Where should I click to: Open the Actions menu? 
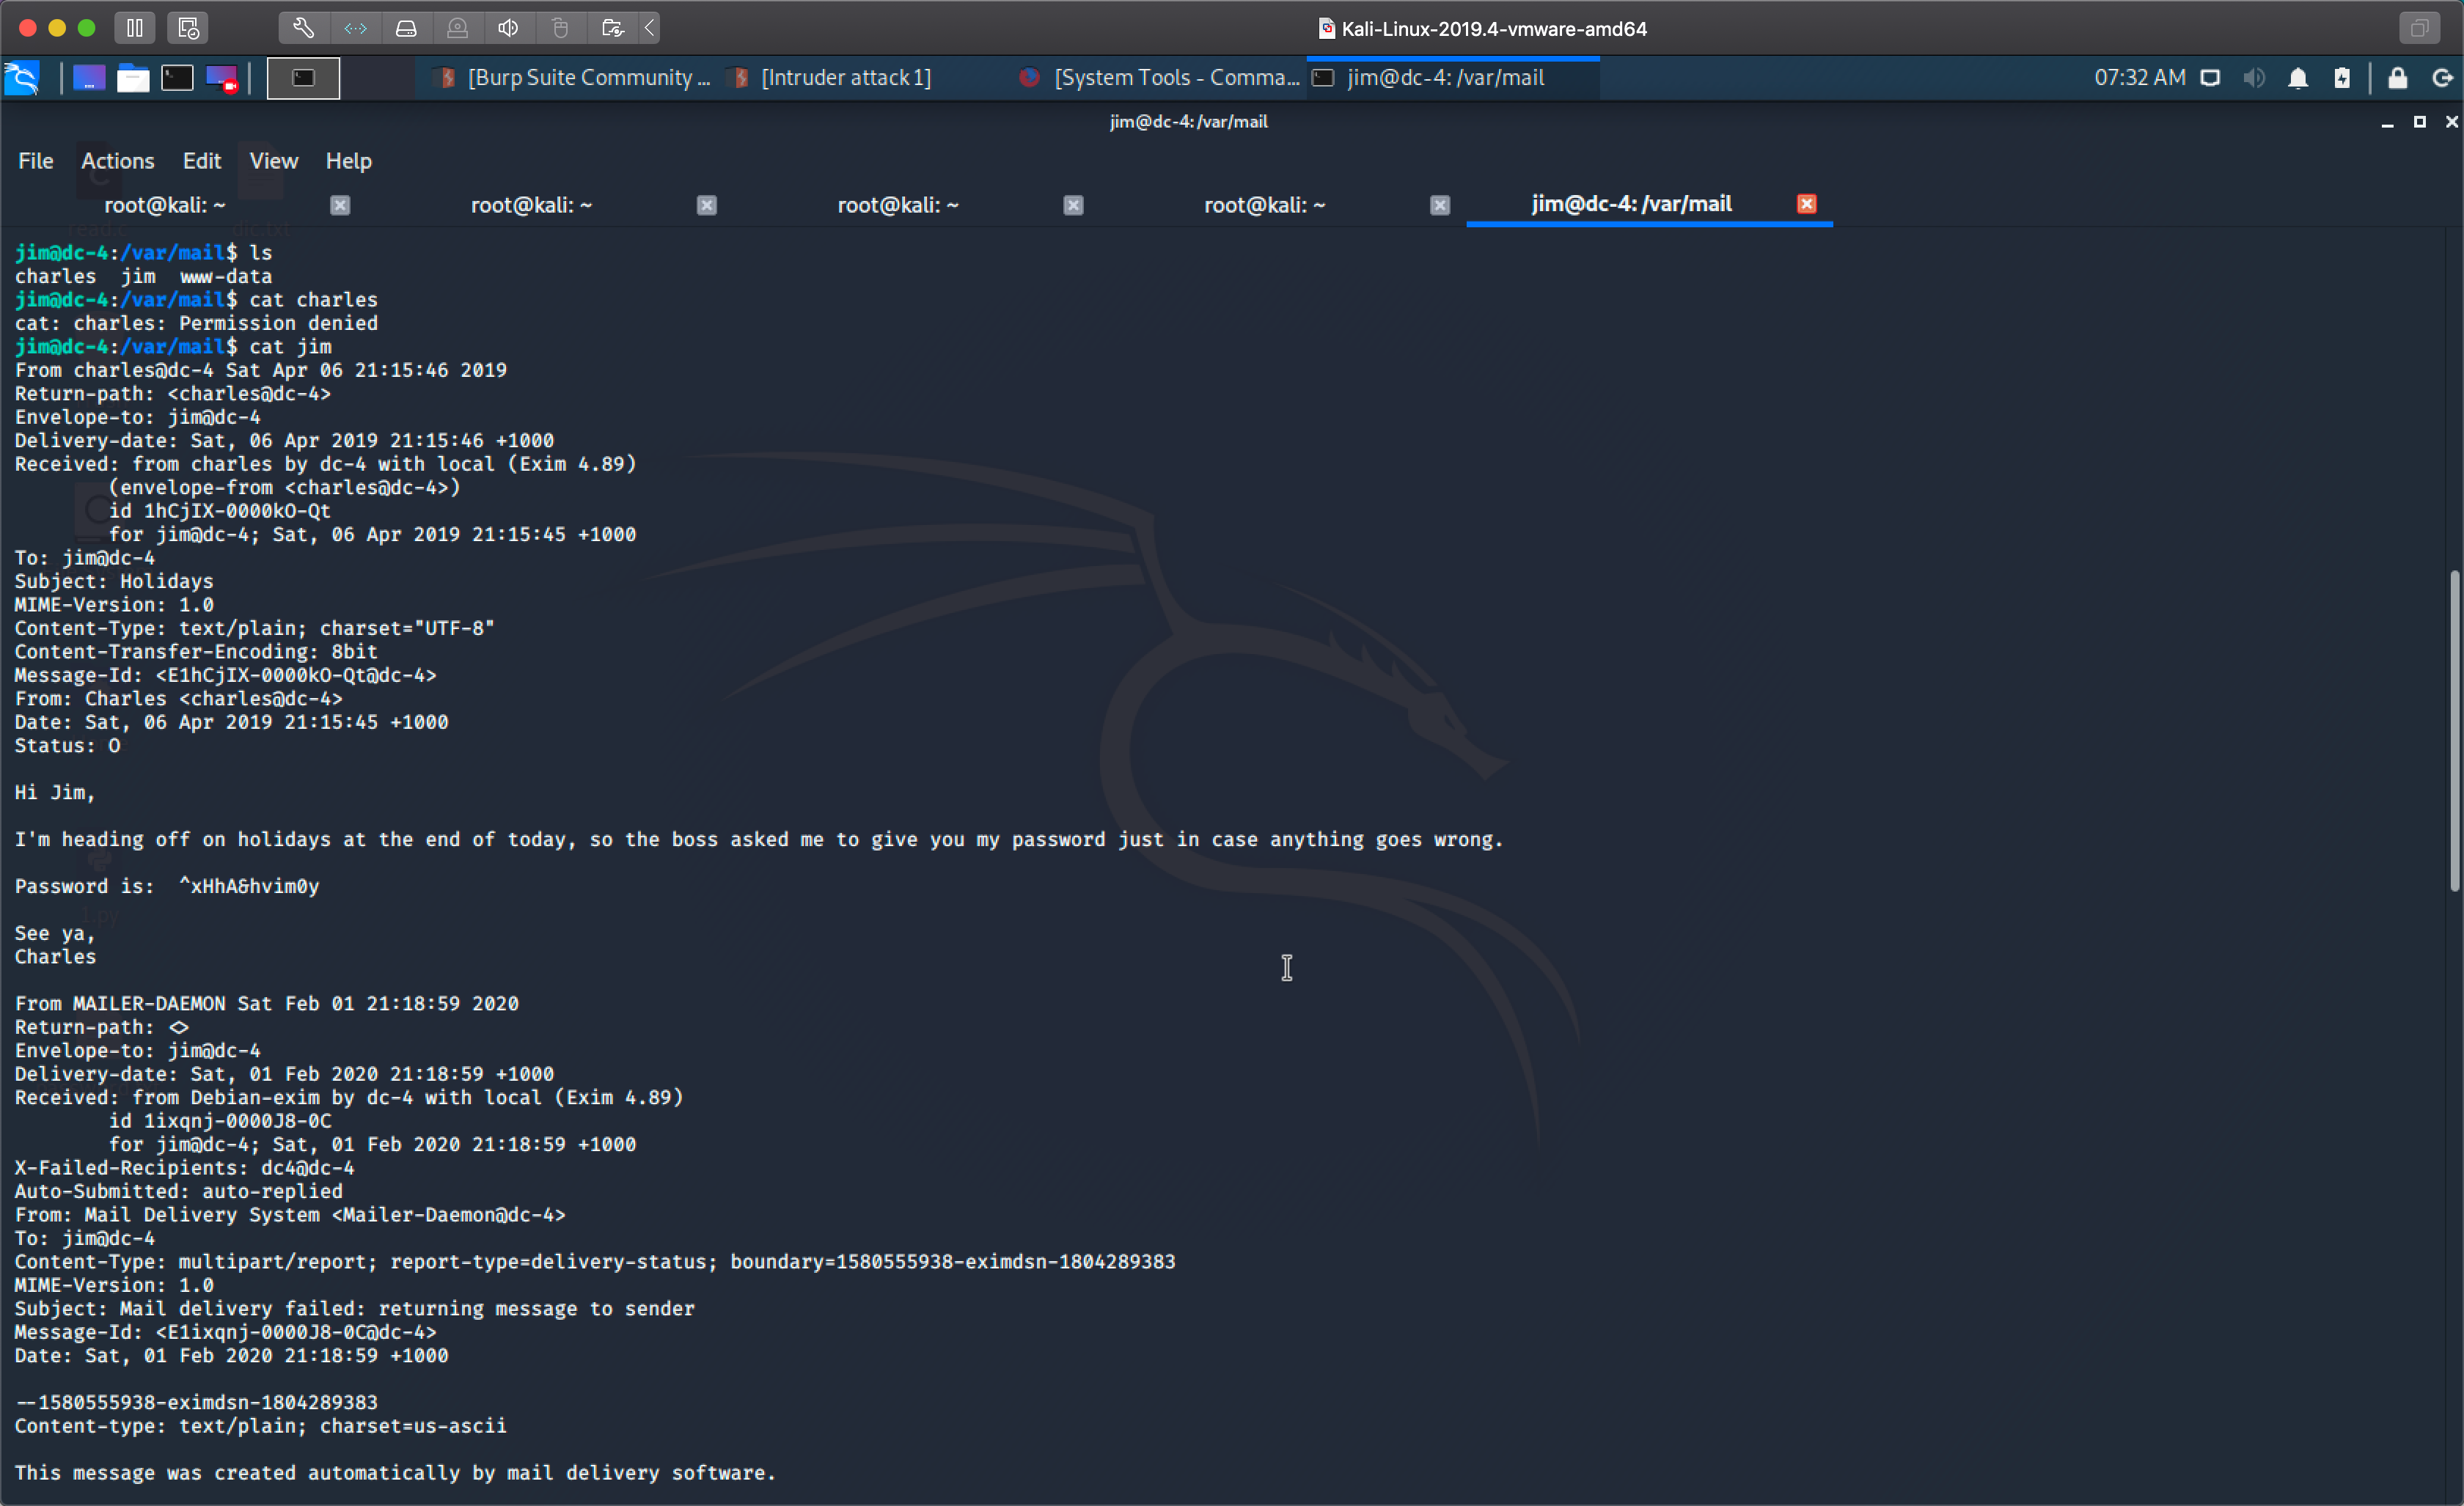tap(117, 161)
